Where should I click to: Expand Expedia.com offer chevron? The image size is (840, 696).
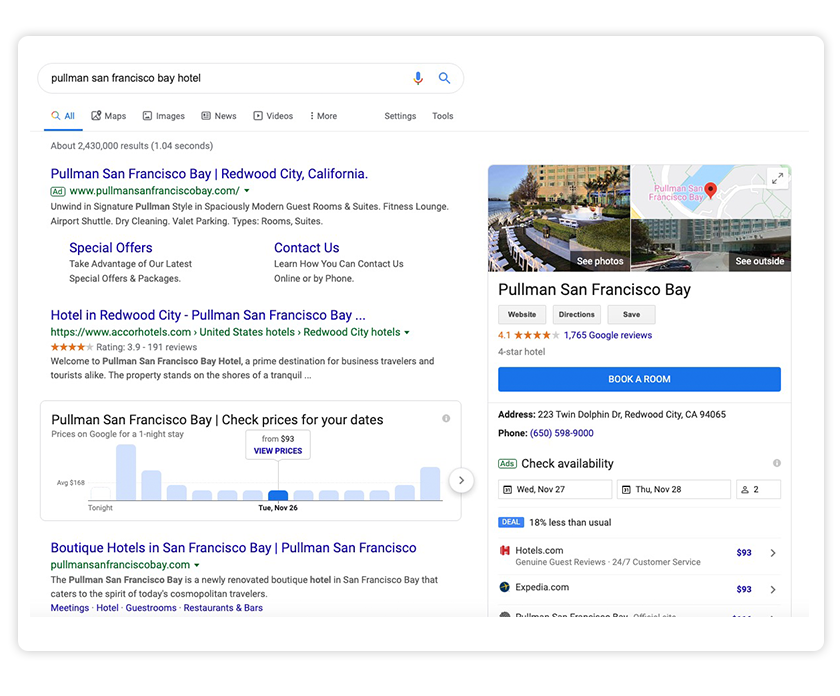pyautogui.click(x=772, y=589)
